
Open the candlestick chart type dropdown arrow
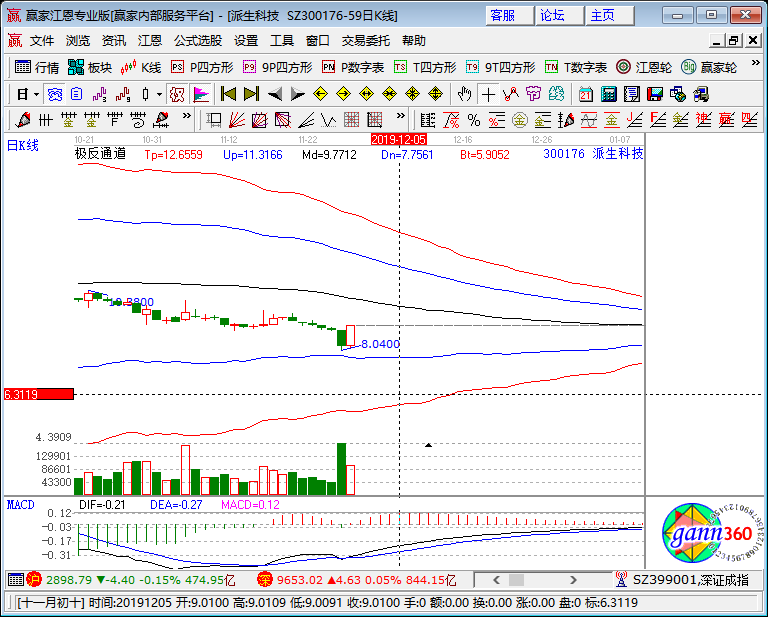point(159,94)
